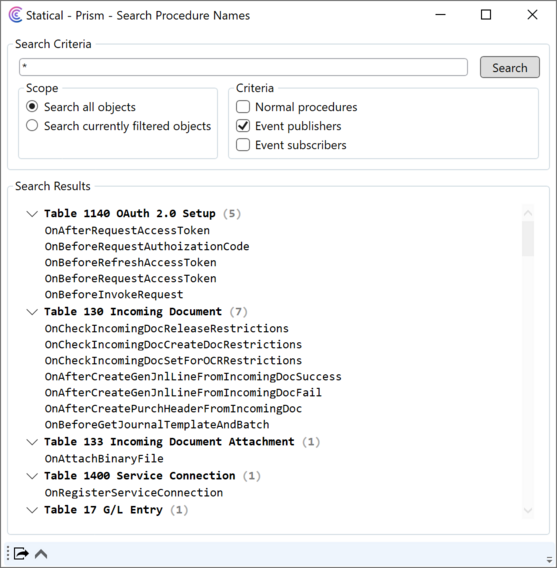Viewport: 557px width, 568px height.
Task: Select OnBeforeRefreshAccessToken procedure
Action: pyautogui.click(x=130, y=262)
